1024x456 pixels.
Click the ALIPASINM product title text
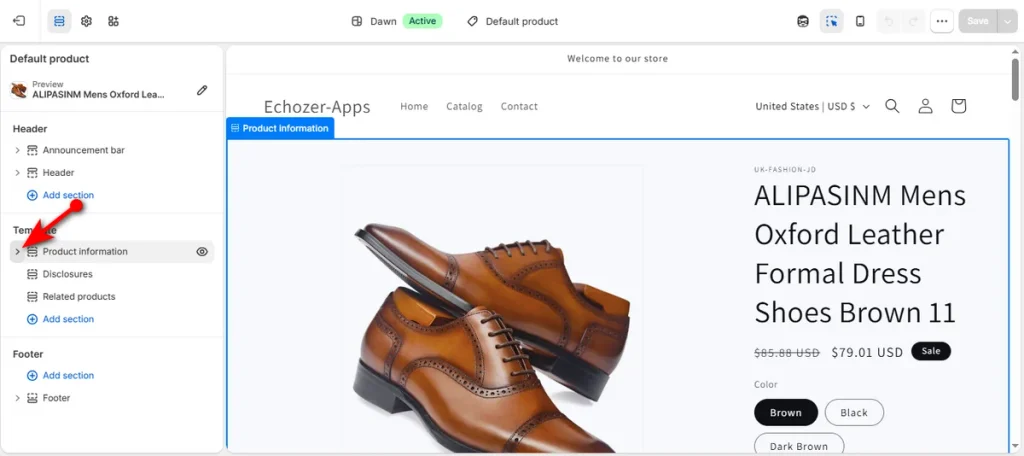click(x=860, y=254)
